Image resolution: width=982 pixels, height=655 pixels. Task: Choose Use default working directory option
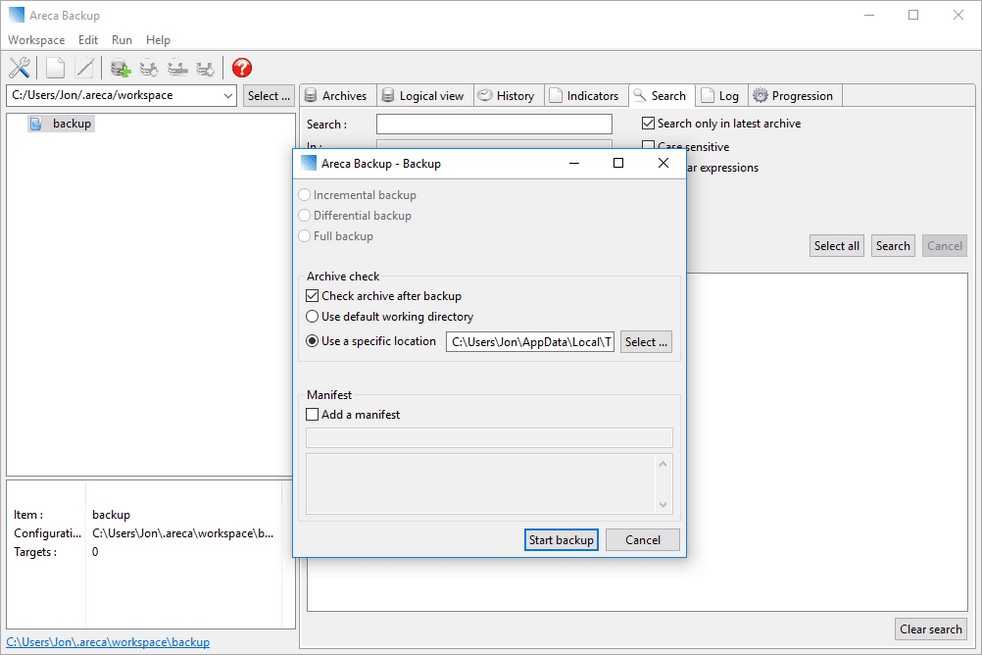(312, 316)
